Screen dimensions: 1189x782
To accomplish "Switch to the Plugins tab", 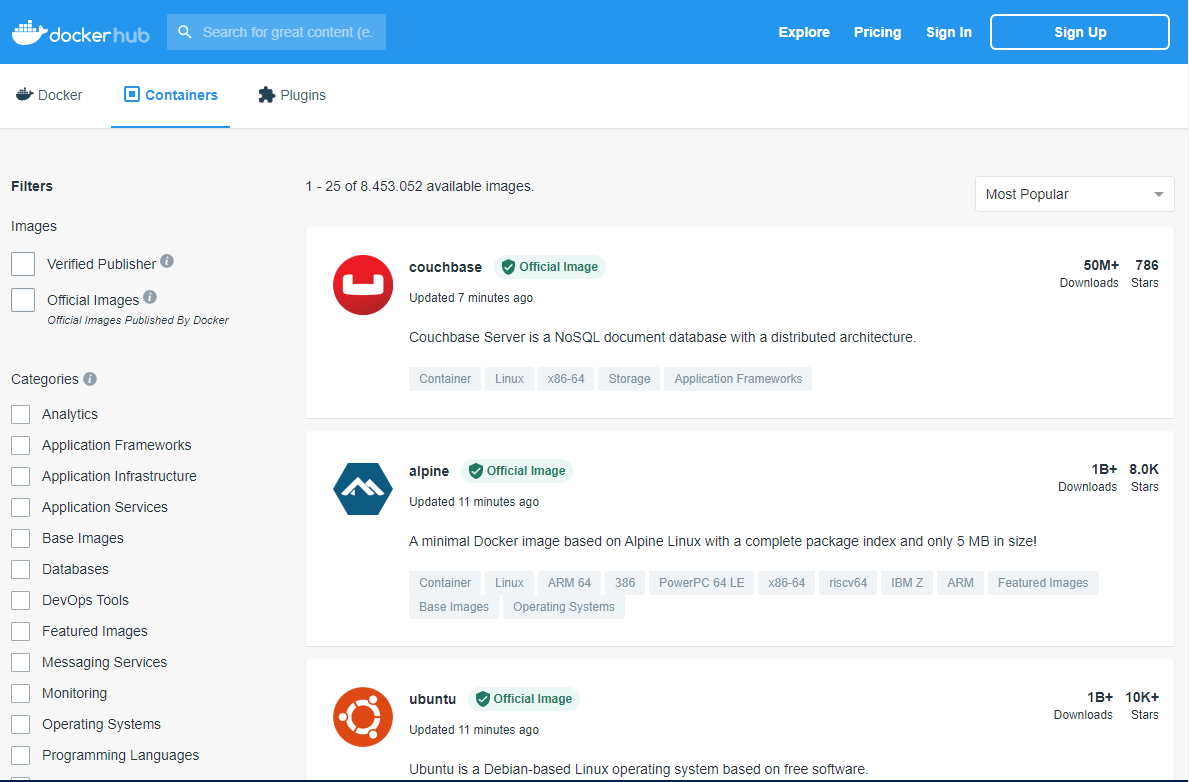I will [292, 95].
